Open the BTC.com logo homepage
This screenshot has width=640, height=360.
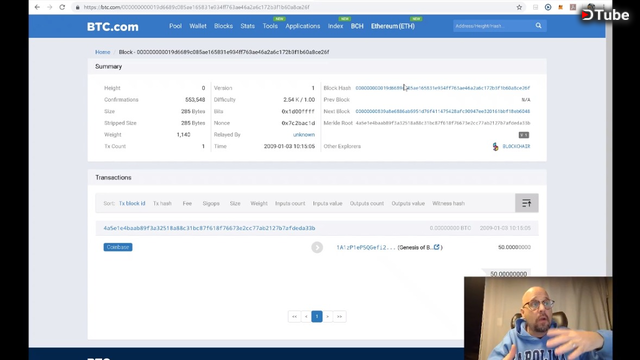113,27
